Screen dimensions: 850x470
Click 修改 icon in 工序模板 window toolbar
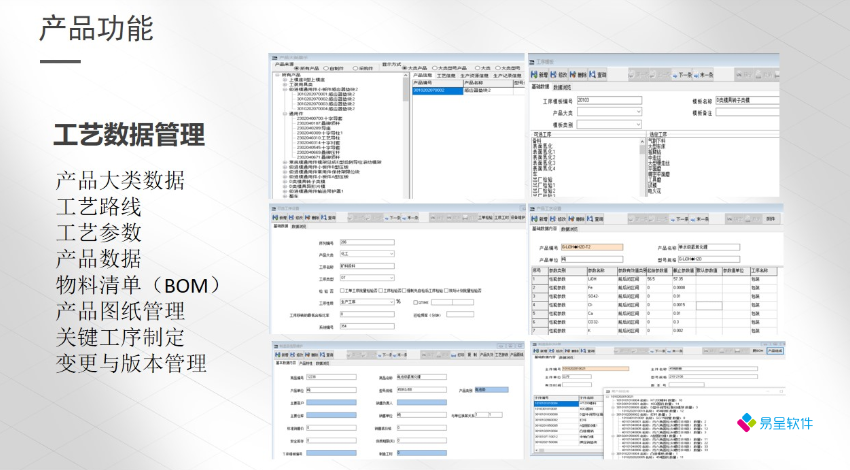(553, 74)
